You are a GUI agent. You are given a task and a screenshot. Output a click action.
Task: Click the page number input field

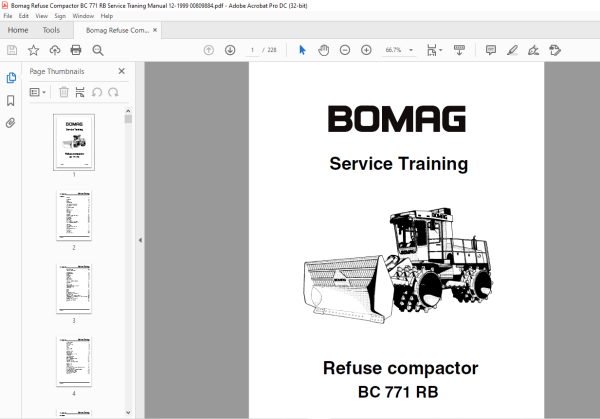(252, 50)
